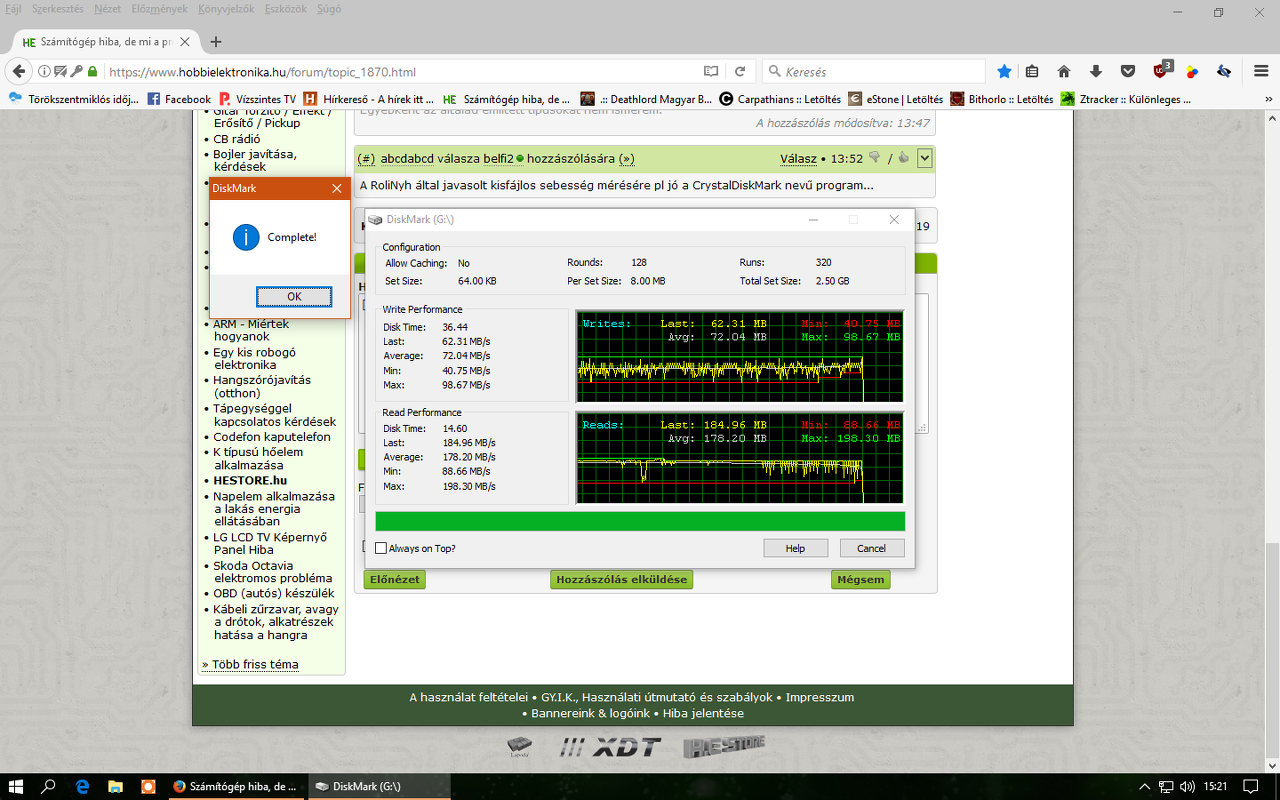Open the Firefox hamburger menu
Screen dimensions: 1280x800
[x=1261, y=72]
